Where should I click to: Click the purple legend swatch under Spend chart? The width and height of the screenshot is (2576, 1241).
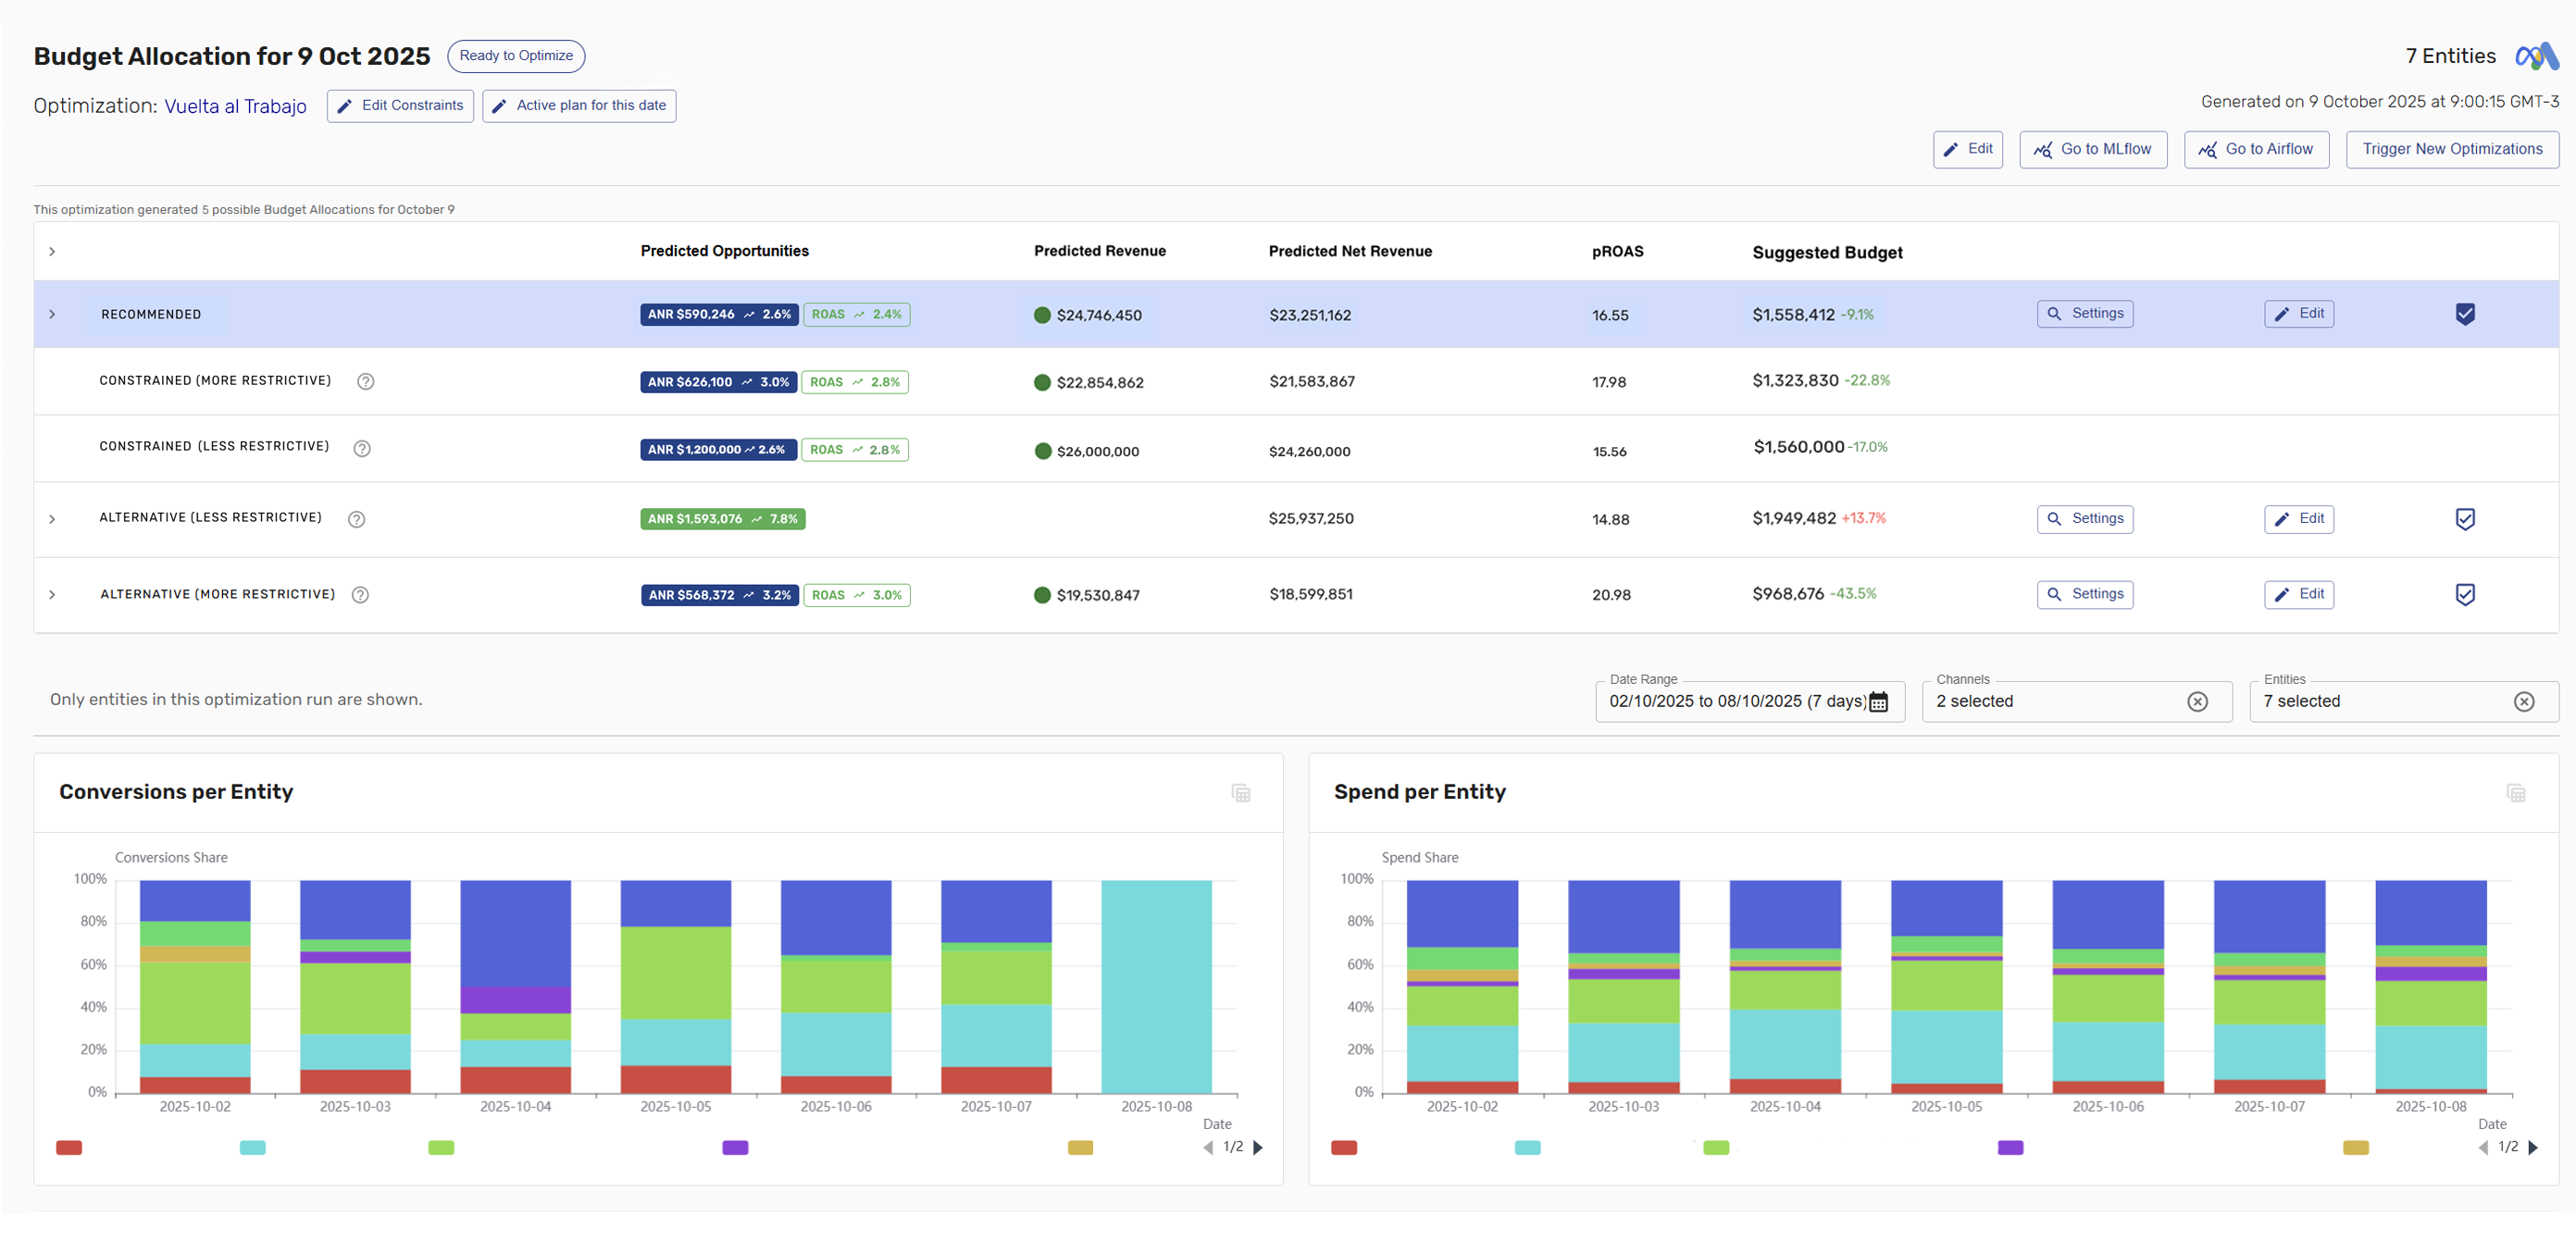pos(2010,1147)
